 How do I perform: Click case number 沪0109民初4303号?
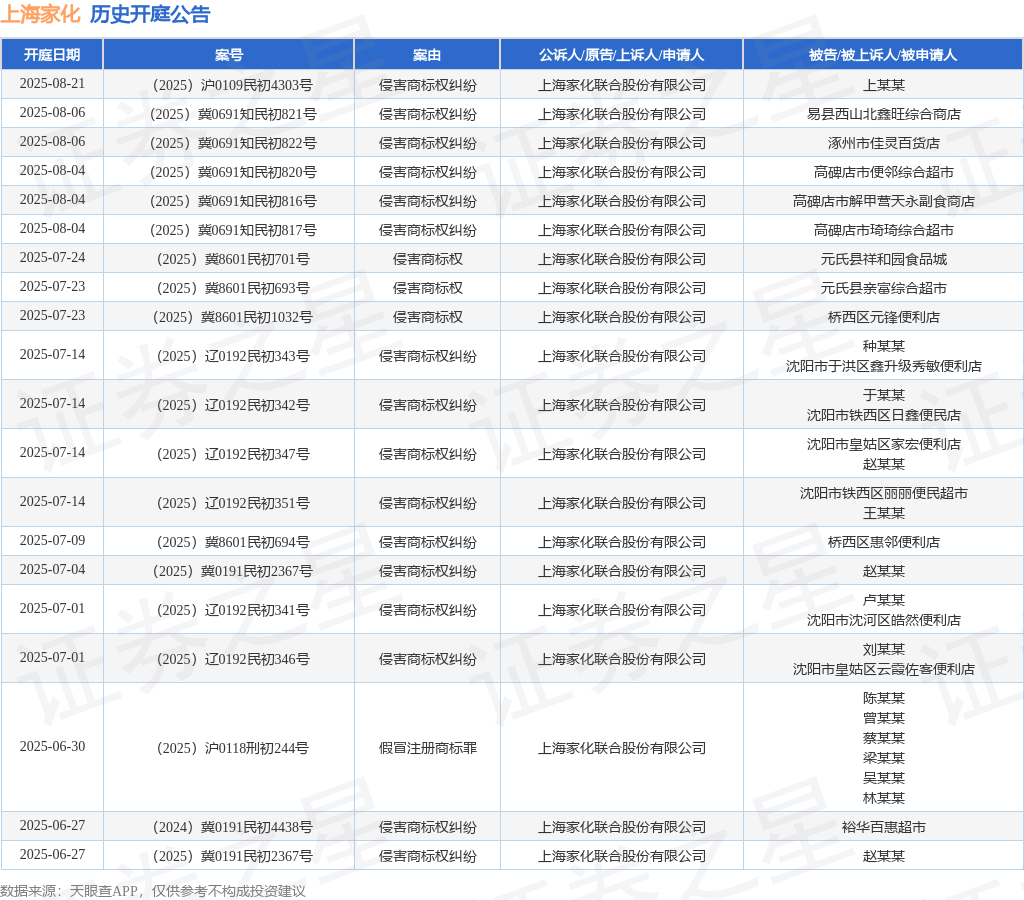232,85
